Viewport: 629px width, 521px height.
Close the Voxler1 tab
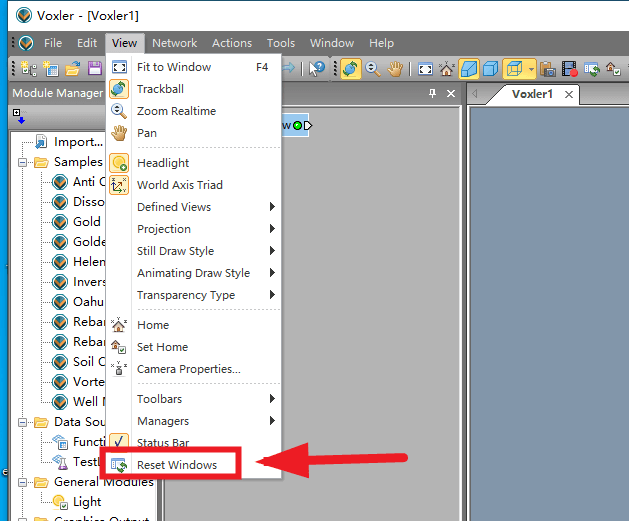coord(569,95)
